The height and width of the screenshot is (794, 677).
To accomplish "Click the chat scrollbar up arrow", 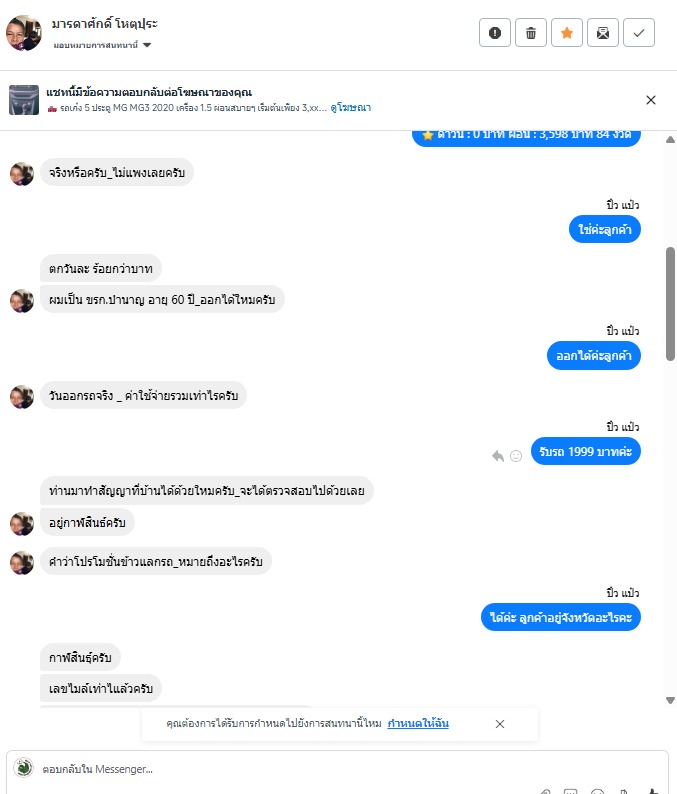I will tap(670, 139).
